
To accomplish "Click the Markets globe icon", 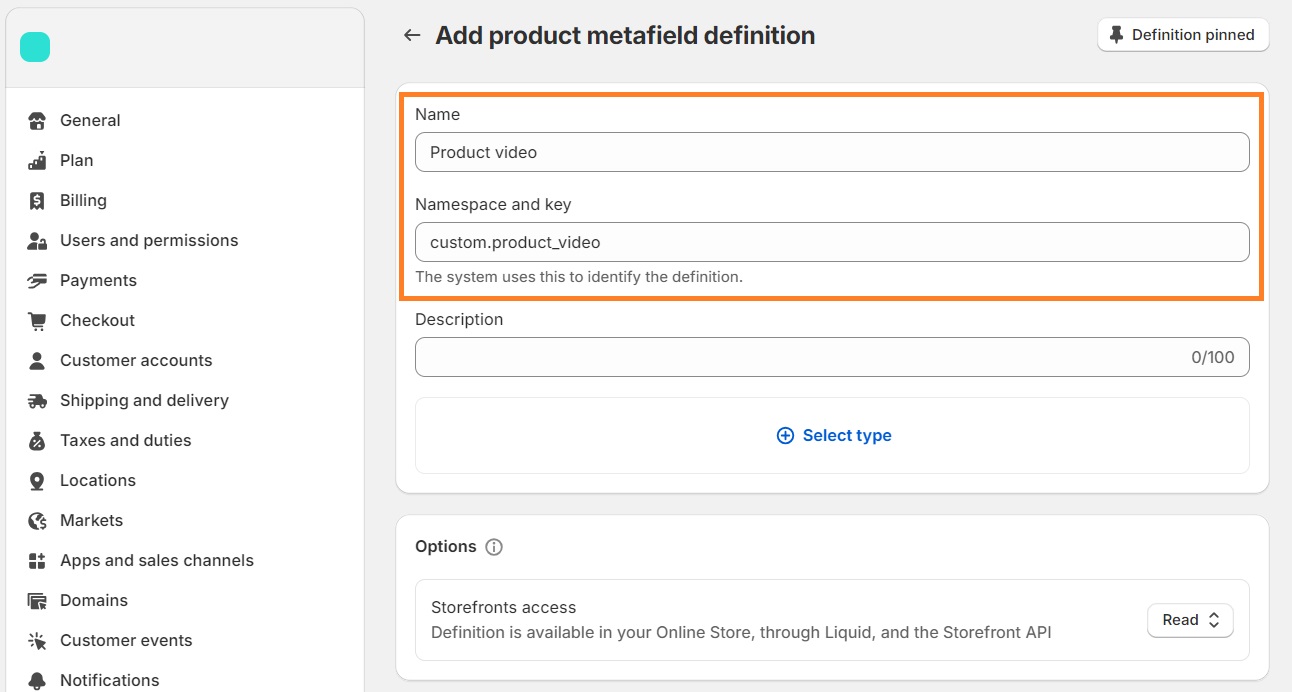I will click(37, 521).
